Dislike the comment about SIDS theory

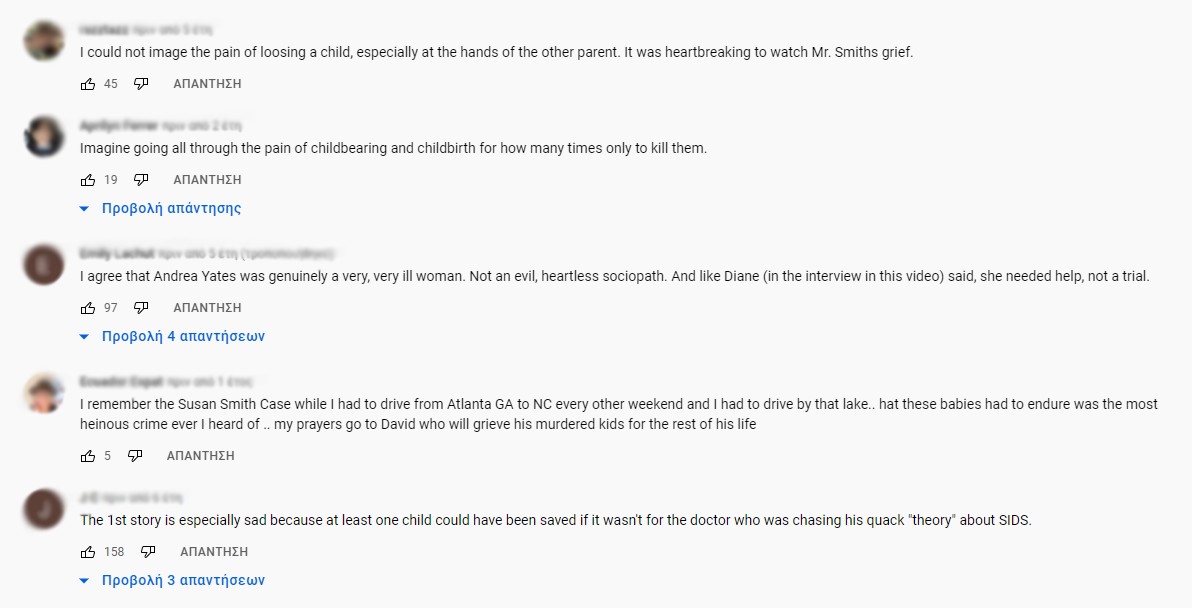tap(148, 552)
